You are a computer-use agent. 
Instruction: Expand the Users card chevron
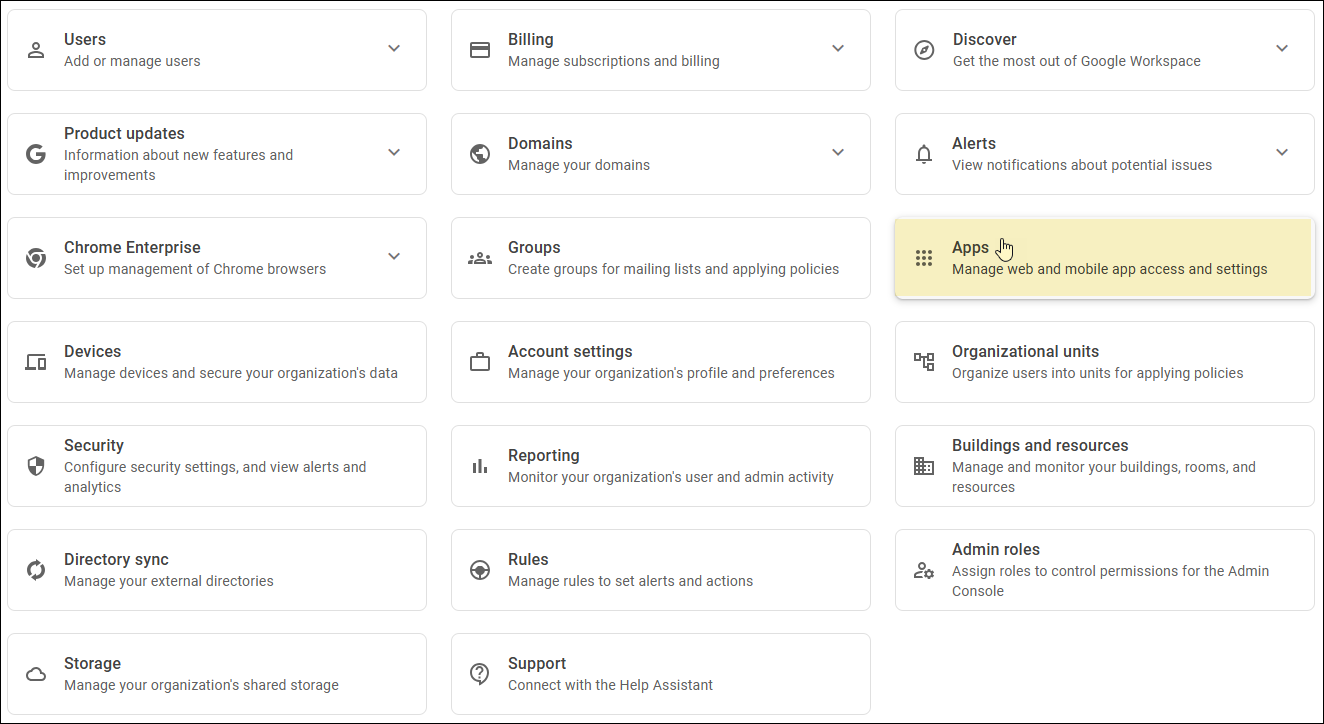(394, 48)
